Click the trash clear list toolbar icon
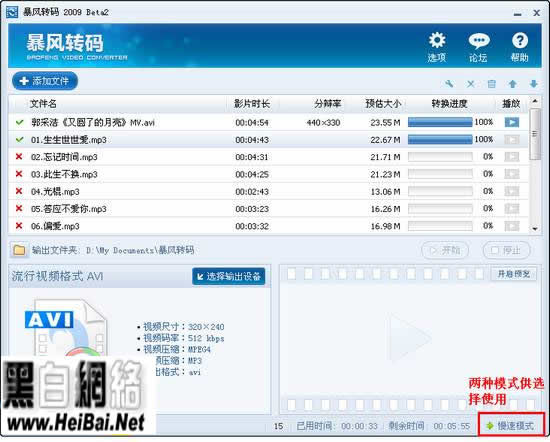Viewport: 550px width, 442px height. pos(492,84)
